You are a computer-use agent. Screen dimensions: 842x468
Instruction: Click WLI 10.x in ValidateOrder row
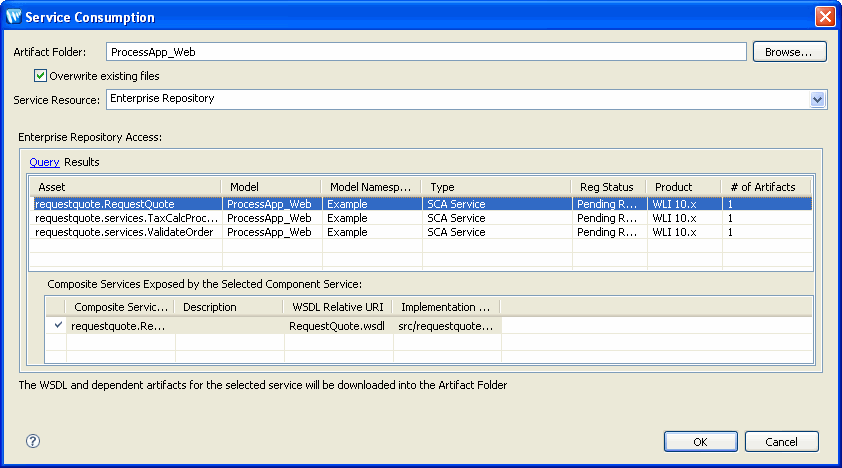click(674, 232)
